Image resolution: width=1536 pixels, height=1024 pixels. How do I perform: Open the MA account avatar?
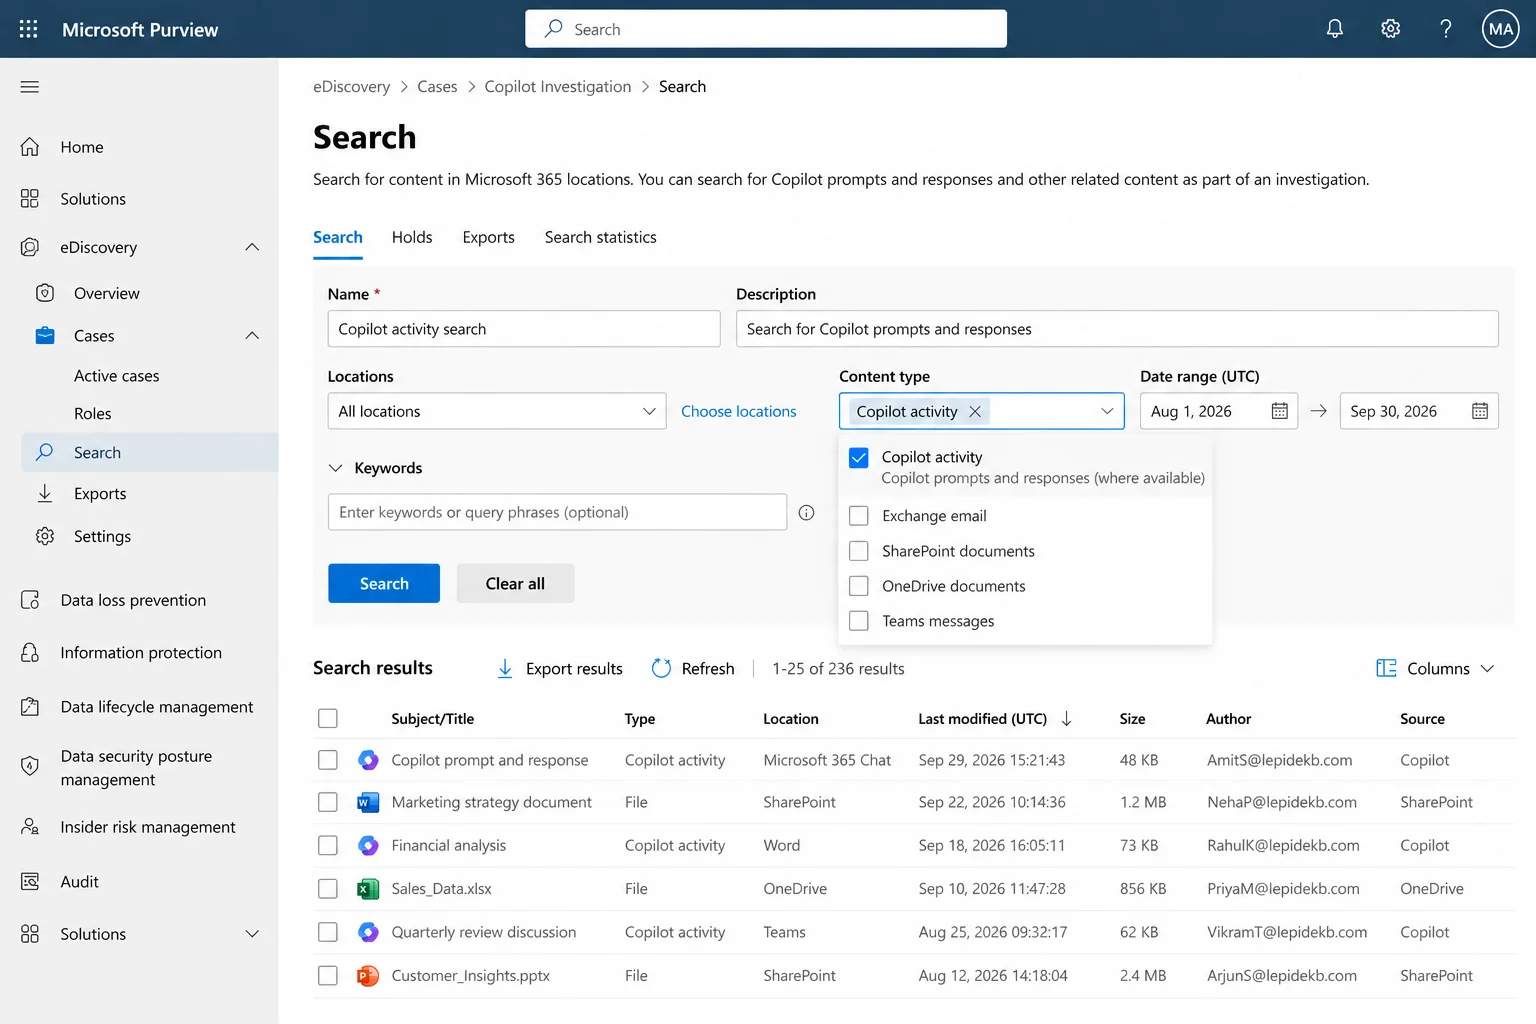point(1500,29)
